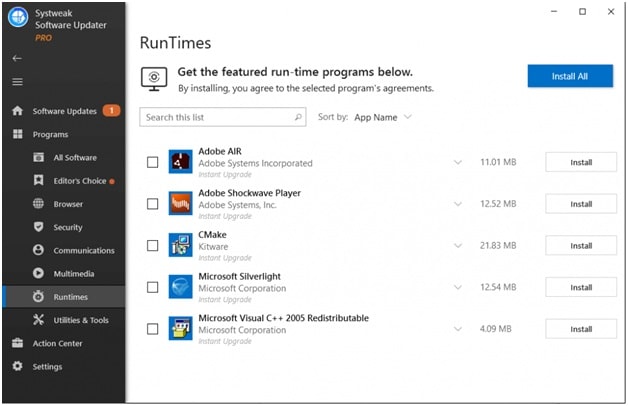Select the CMake checkbox

153,245
